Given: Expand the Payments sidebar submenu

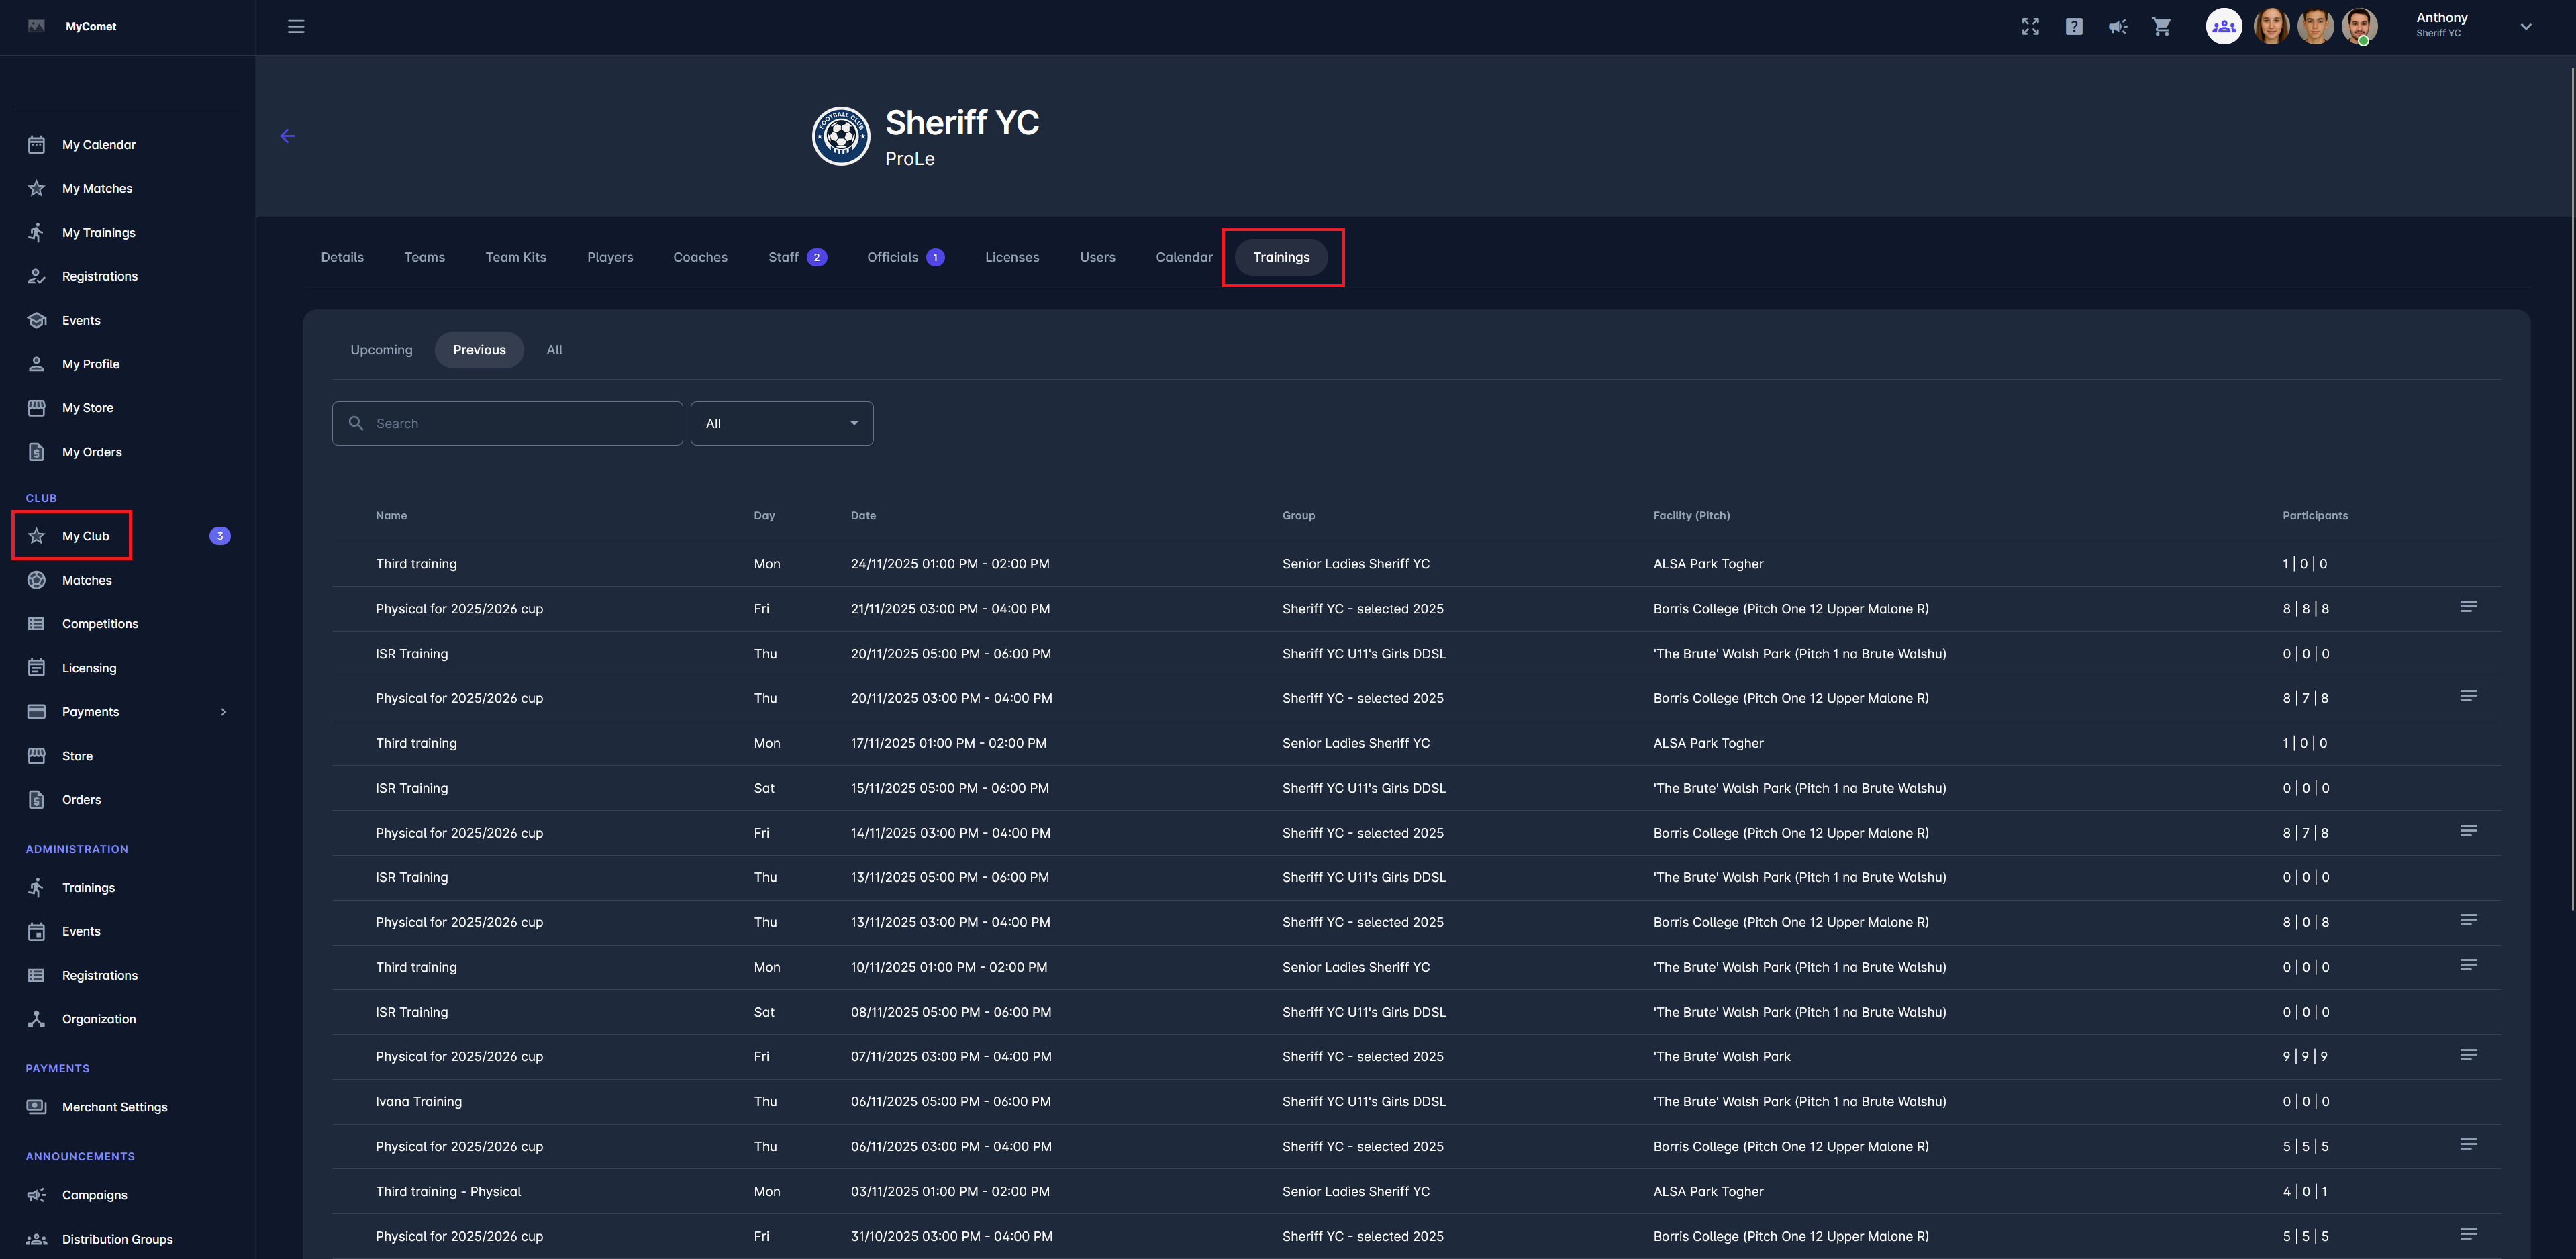Looking at the screenshot, I should pyautogui.click(x=223, y=712).
